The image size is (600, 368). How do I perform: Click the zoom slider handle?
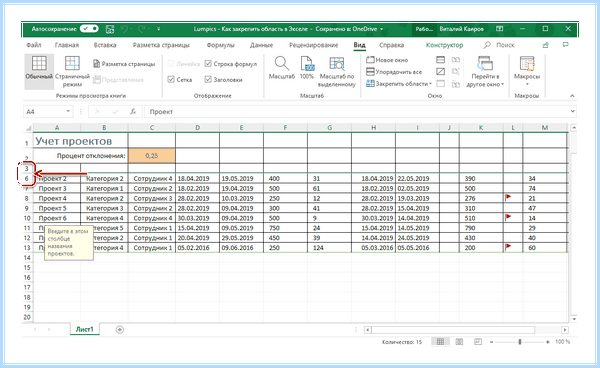pos(520,342)
